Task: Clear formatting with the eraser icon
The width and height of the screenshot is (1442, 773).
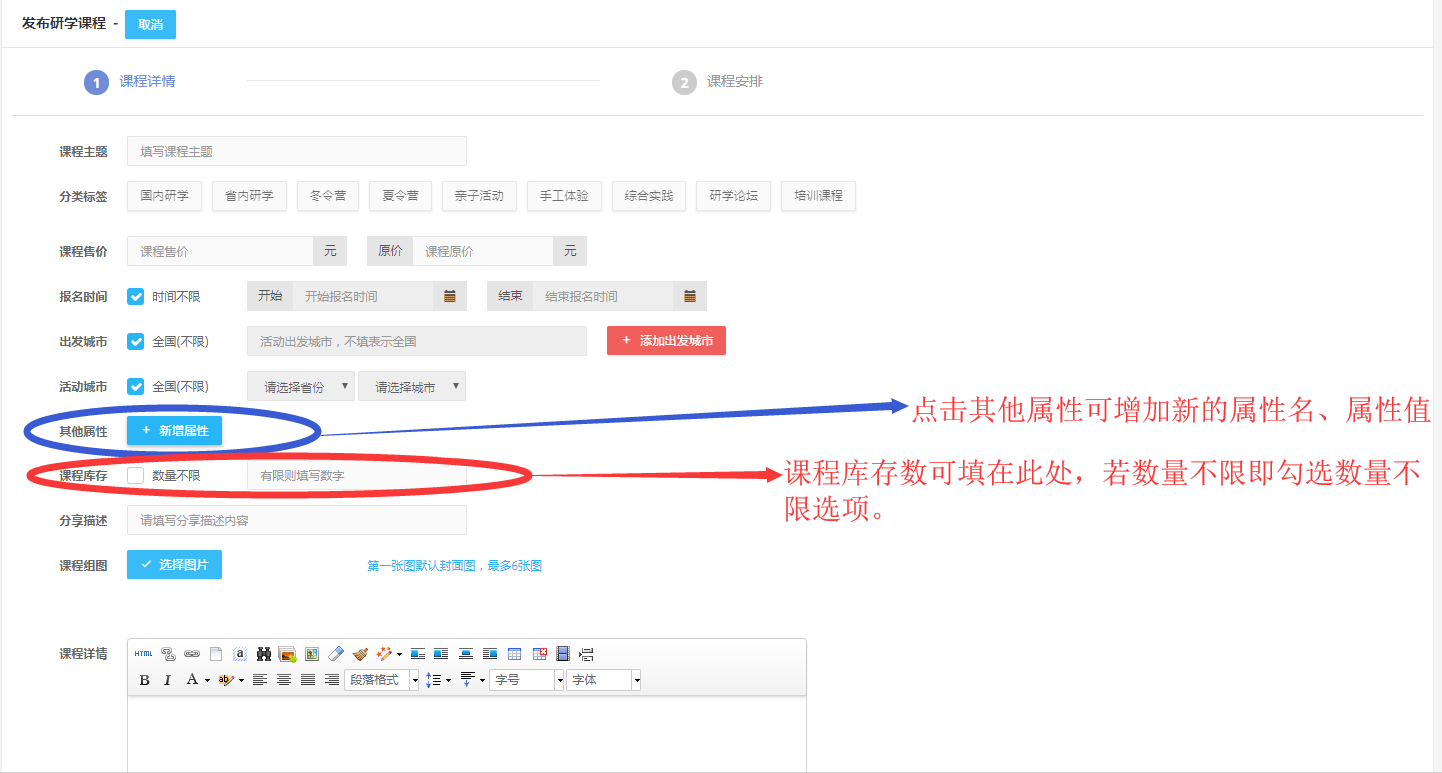Action: pyautogui.click(x=336, y=654)
